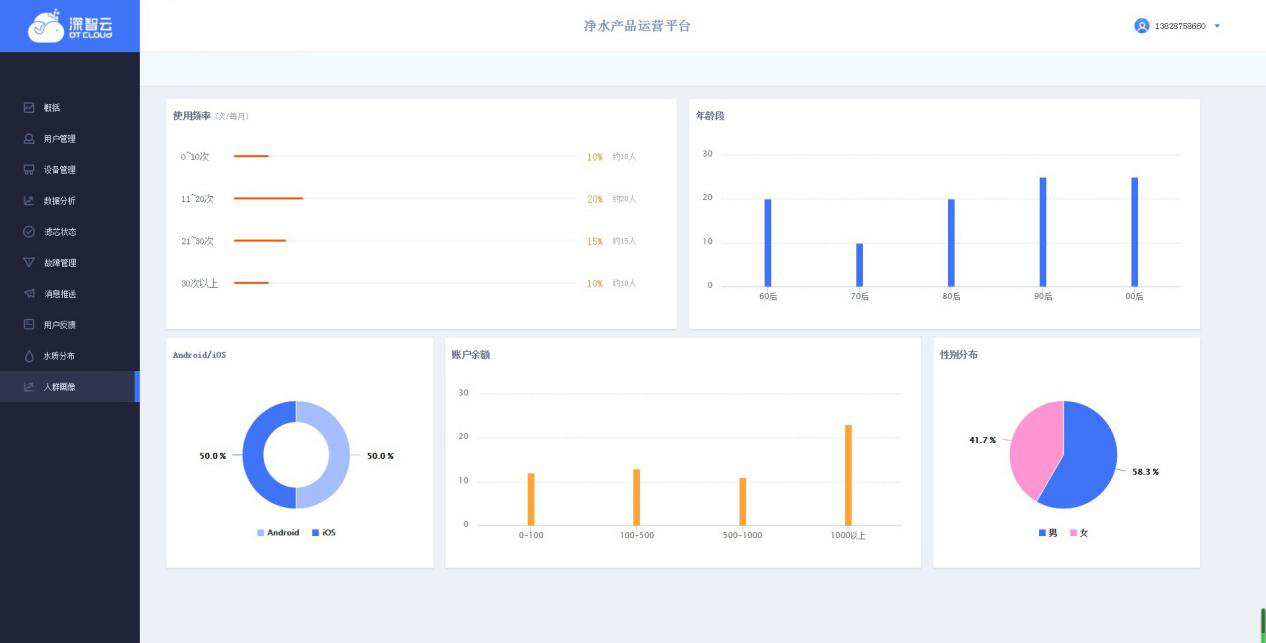Click the 数据分析 chart icon
This screenshot has width=1266, height=643.
pyautogui.click(x=29, y=201)
